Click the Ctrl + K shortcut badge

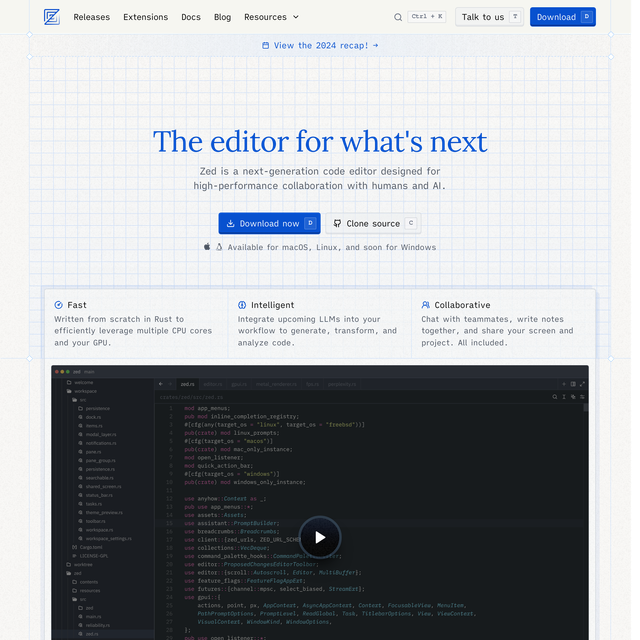click(427, 17)
